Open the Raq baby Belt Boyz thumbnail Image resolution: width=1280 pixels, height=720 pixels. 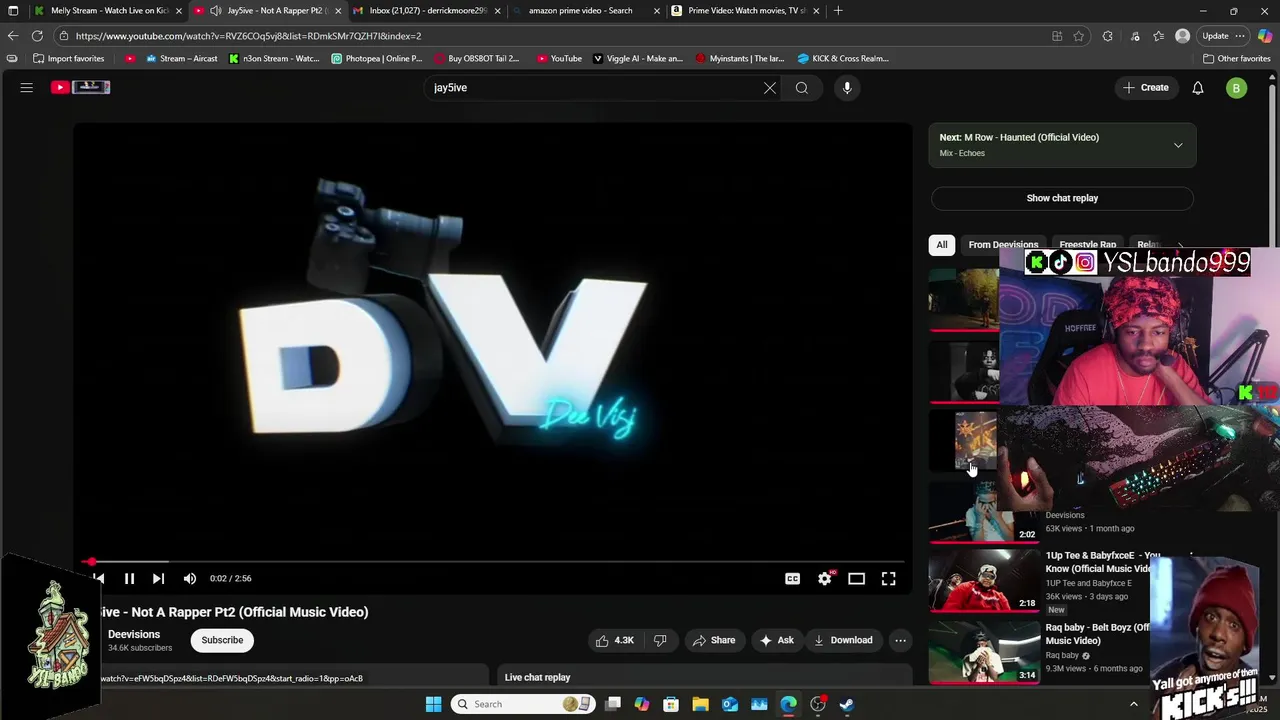pyautogui.click(x=984, y=651)
